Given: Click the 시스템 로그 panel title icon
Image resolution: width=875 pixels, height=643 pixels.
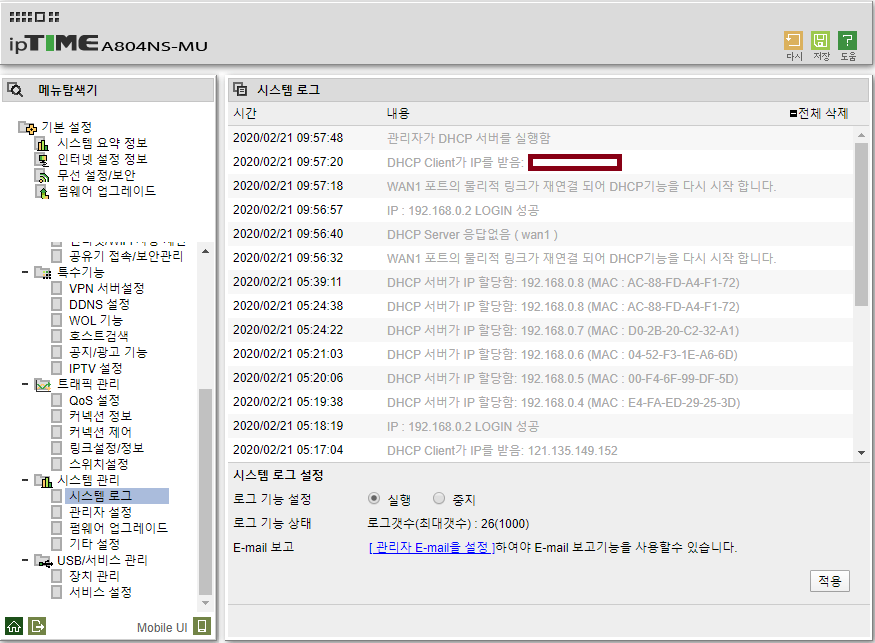Looking at the screenshot, I should pos(240,89).
